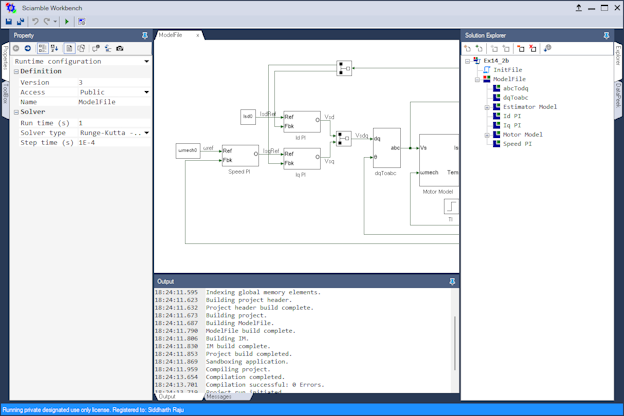Click the delete-block icon with red X
The height and width of the screenshot is (416, 624).
pos(533,49)
